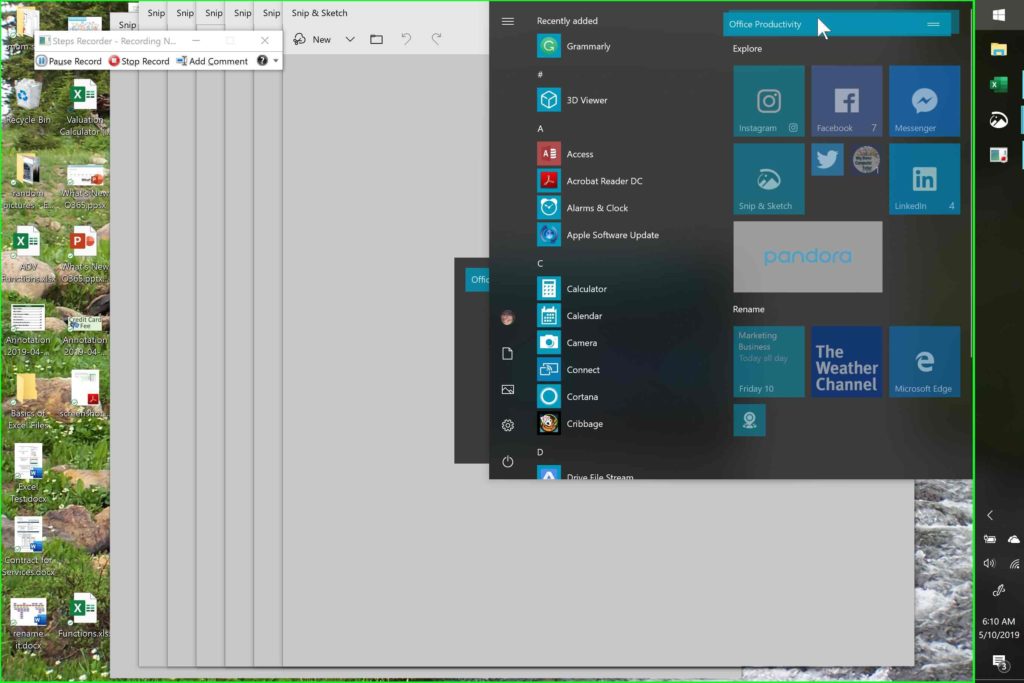The height and width of the screenshot is (683, 1024).
Task: Open The Weather Channel tile
Action: (846, 362)
